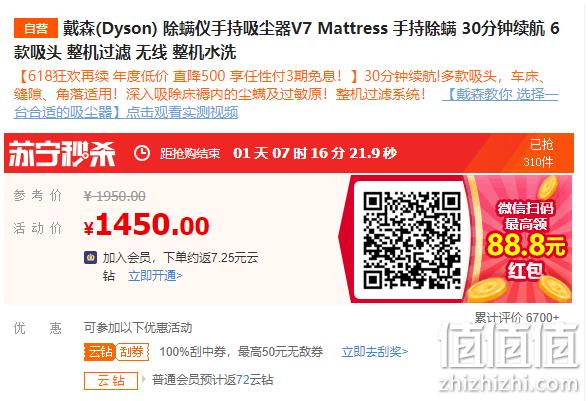Viewport: 588px width, 401px height.
Task: Click the countdown timer 01天07时16分
Action: 315,153
